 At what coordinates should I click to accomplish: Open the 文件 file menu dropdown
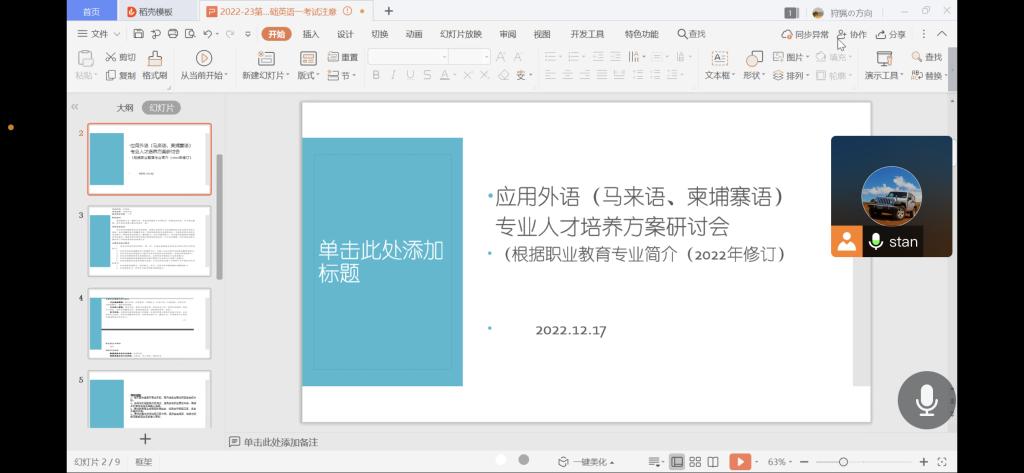[x=96, y=34]
